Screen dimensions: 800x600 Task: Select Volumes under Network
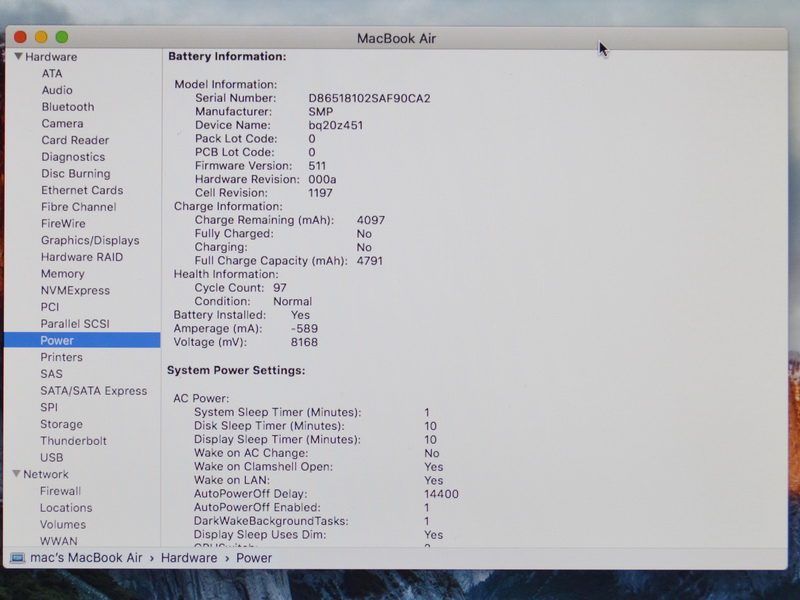63,524
